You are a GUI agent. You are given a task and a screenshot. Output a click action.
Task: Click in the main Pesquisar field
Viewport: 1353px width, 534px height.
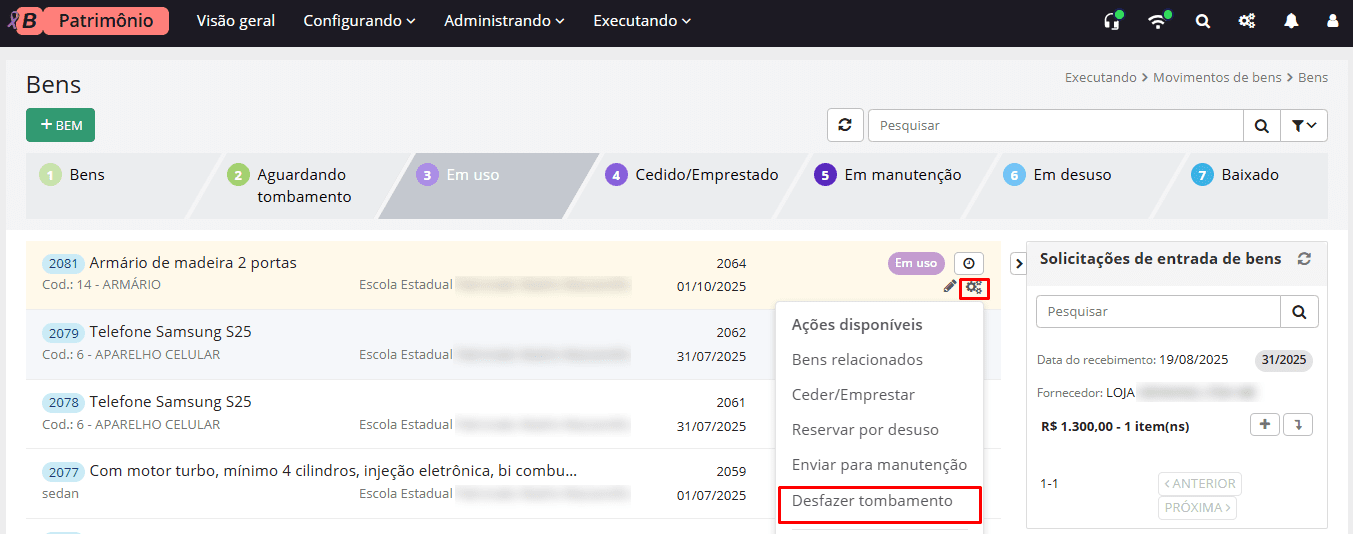coord(1055,126)
